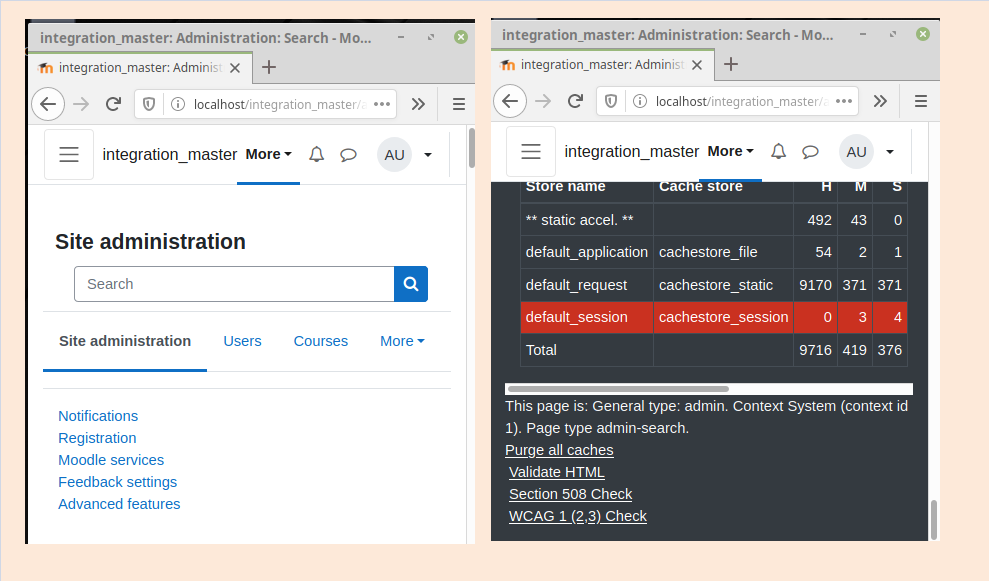This screenshot has width=989, height=581.
Task: Show more tools chevrons in right window
Action: point(880,101)
